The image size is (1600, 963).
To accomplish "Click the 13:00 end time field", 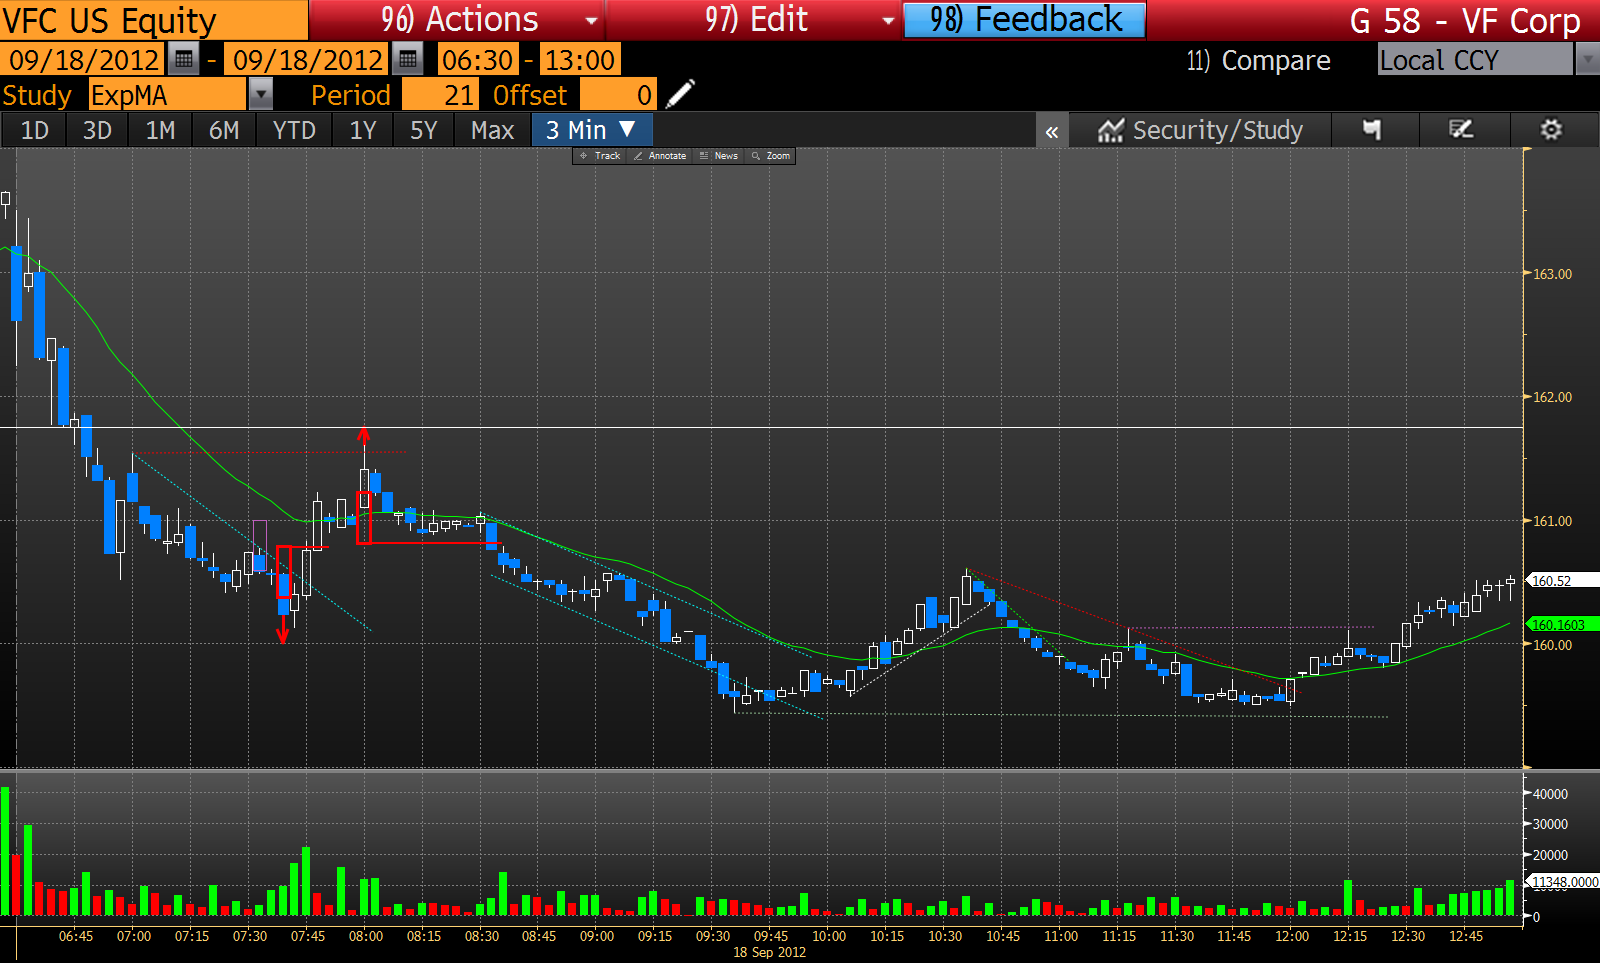I will (x=580, y=60).
